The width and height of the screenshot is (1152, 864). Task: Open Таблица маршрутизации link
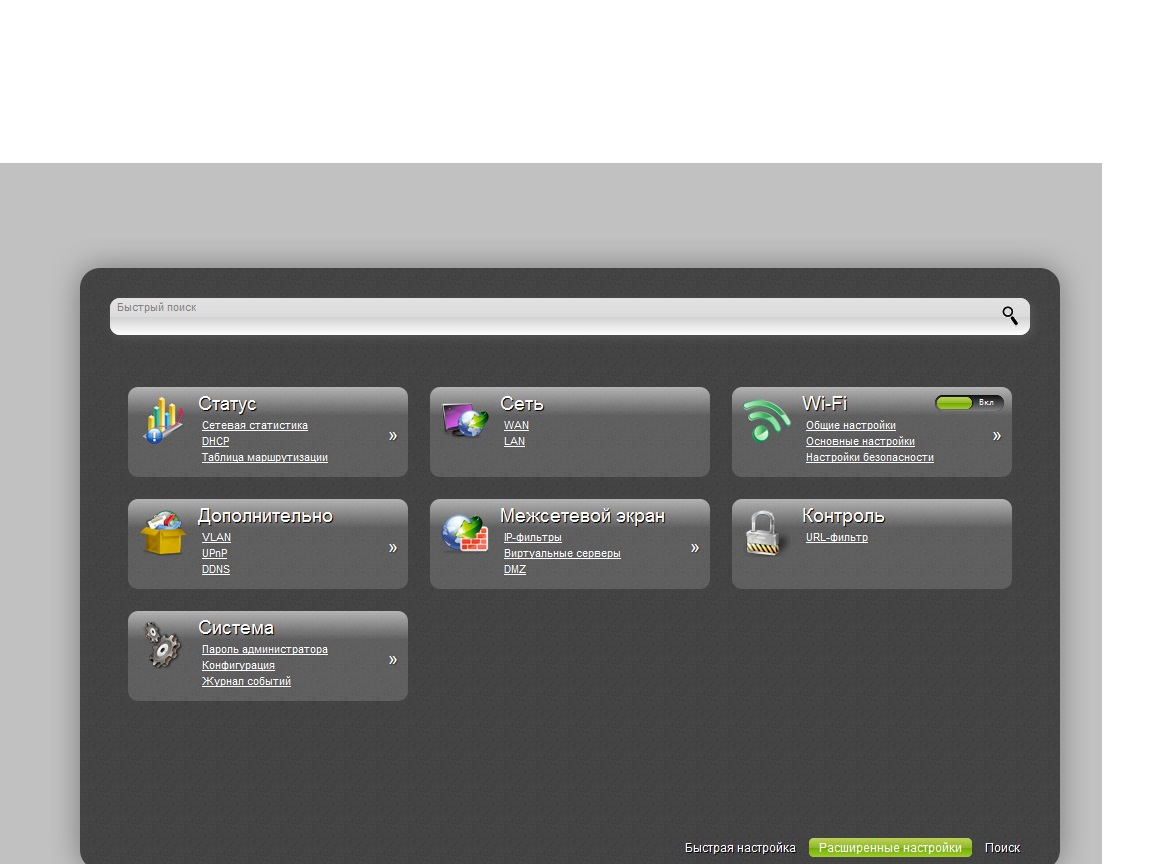[x=264, y=458]
